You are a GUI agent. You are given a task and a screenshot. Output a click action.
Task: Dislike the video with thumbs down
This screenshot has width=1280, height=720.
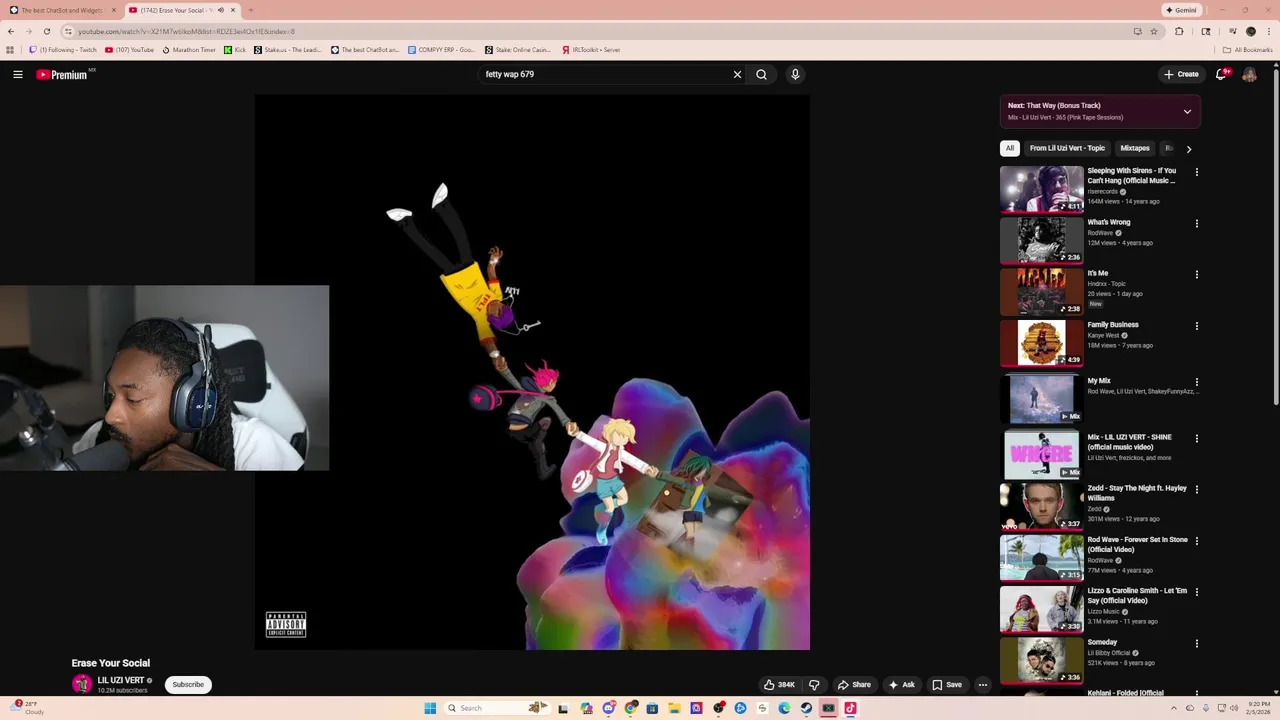(814, 685)
